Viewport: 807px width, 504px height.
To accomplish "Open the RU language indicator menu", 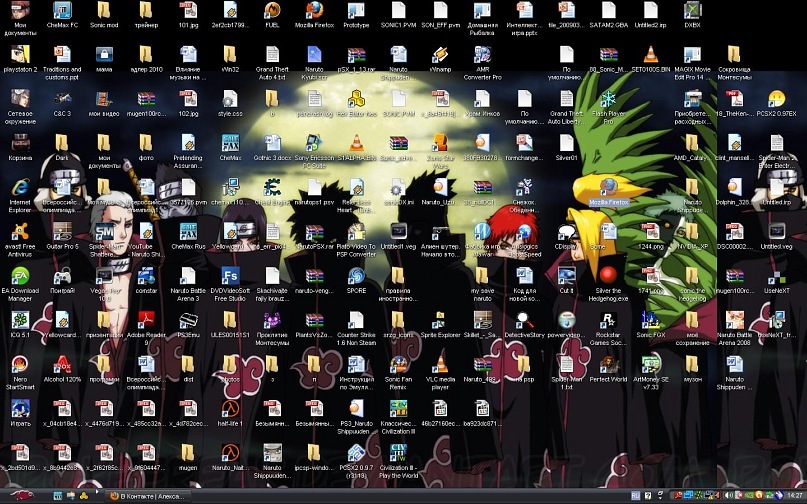I will (x=637, y=496).
